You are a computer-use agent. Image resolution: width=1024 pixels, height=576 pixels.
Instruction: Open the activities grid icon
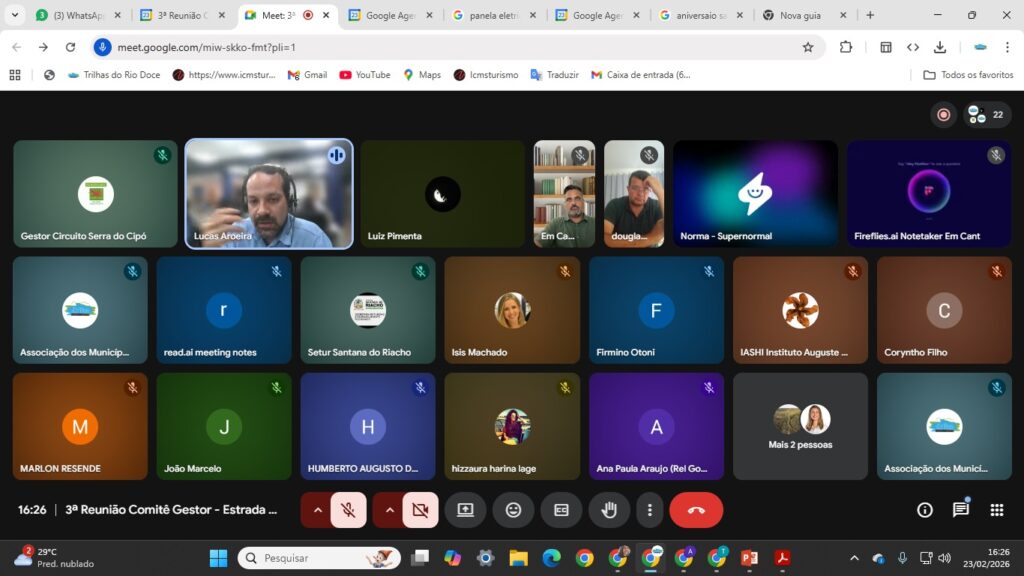(996, 510)
